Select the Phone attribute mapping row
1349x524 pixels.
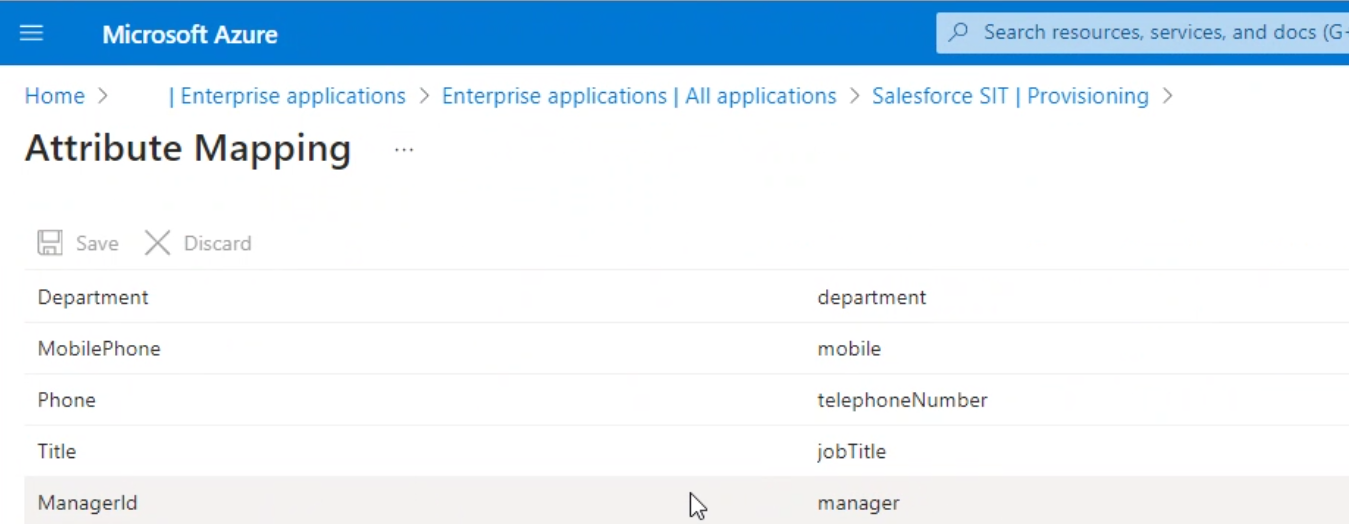[x=67, y=400]
